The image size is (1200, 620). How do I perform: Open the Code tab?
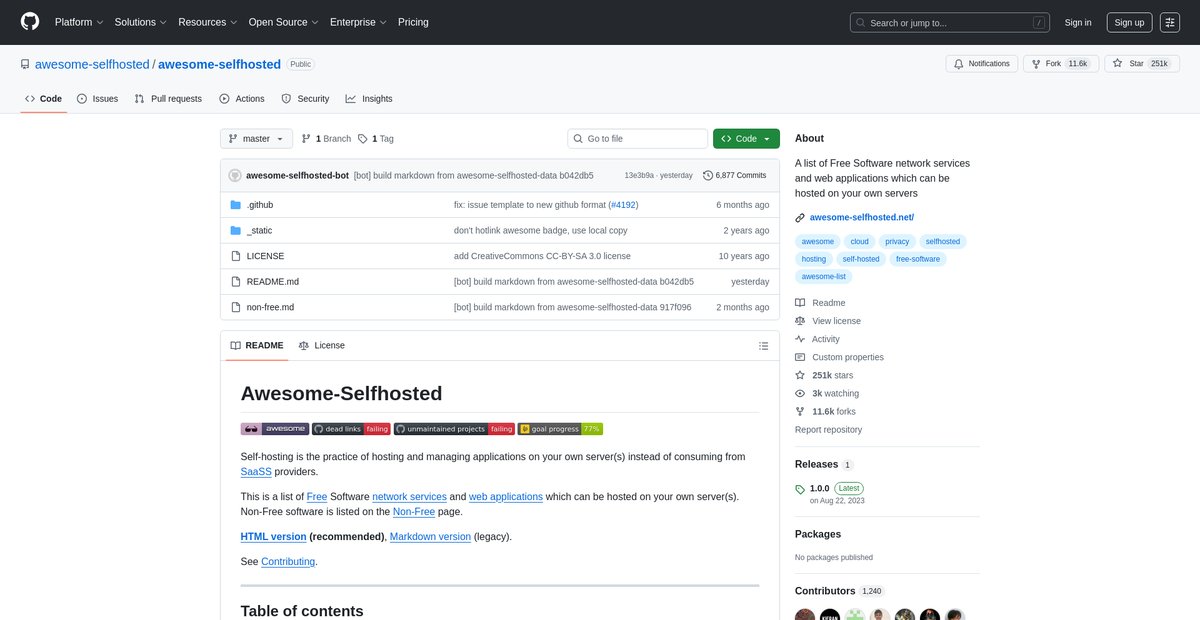pos(43,99)
